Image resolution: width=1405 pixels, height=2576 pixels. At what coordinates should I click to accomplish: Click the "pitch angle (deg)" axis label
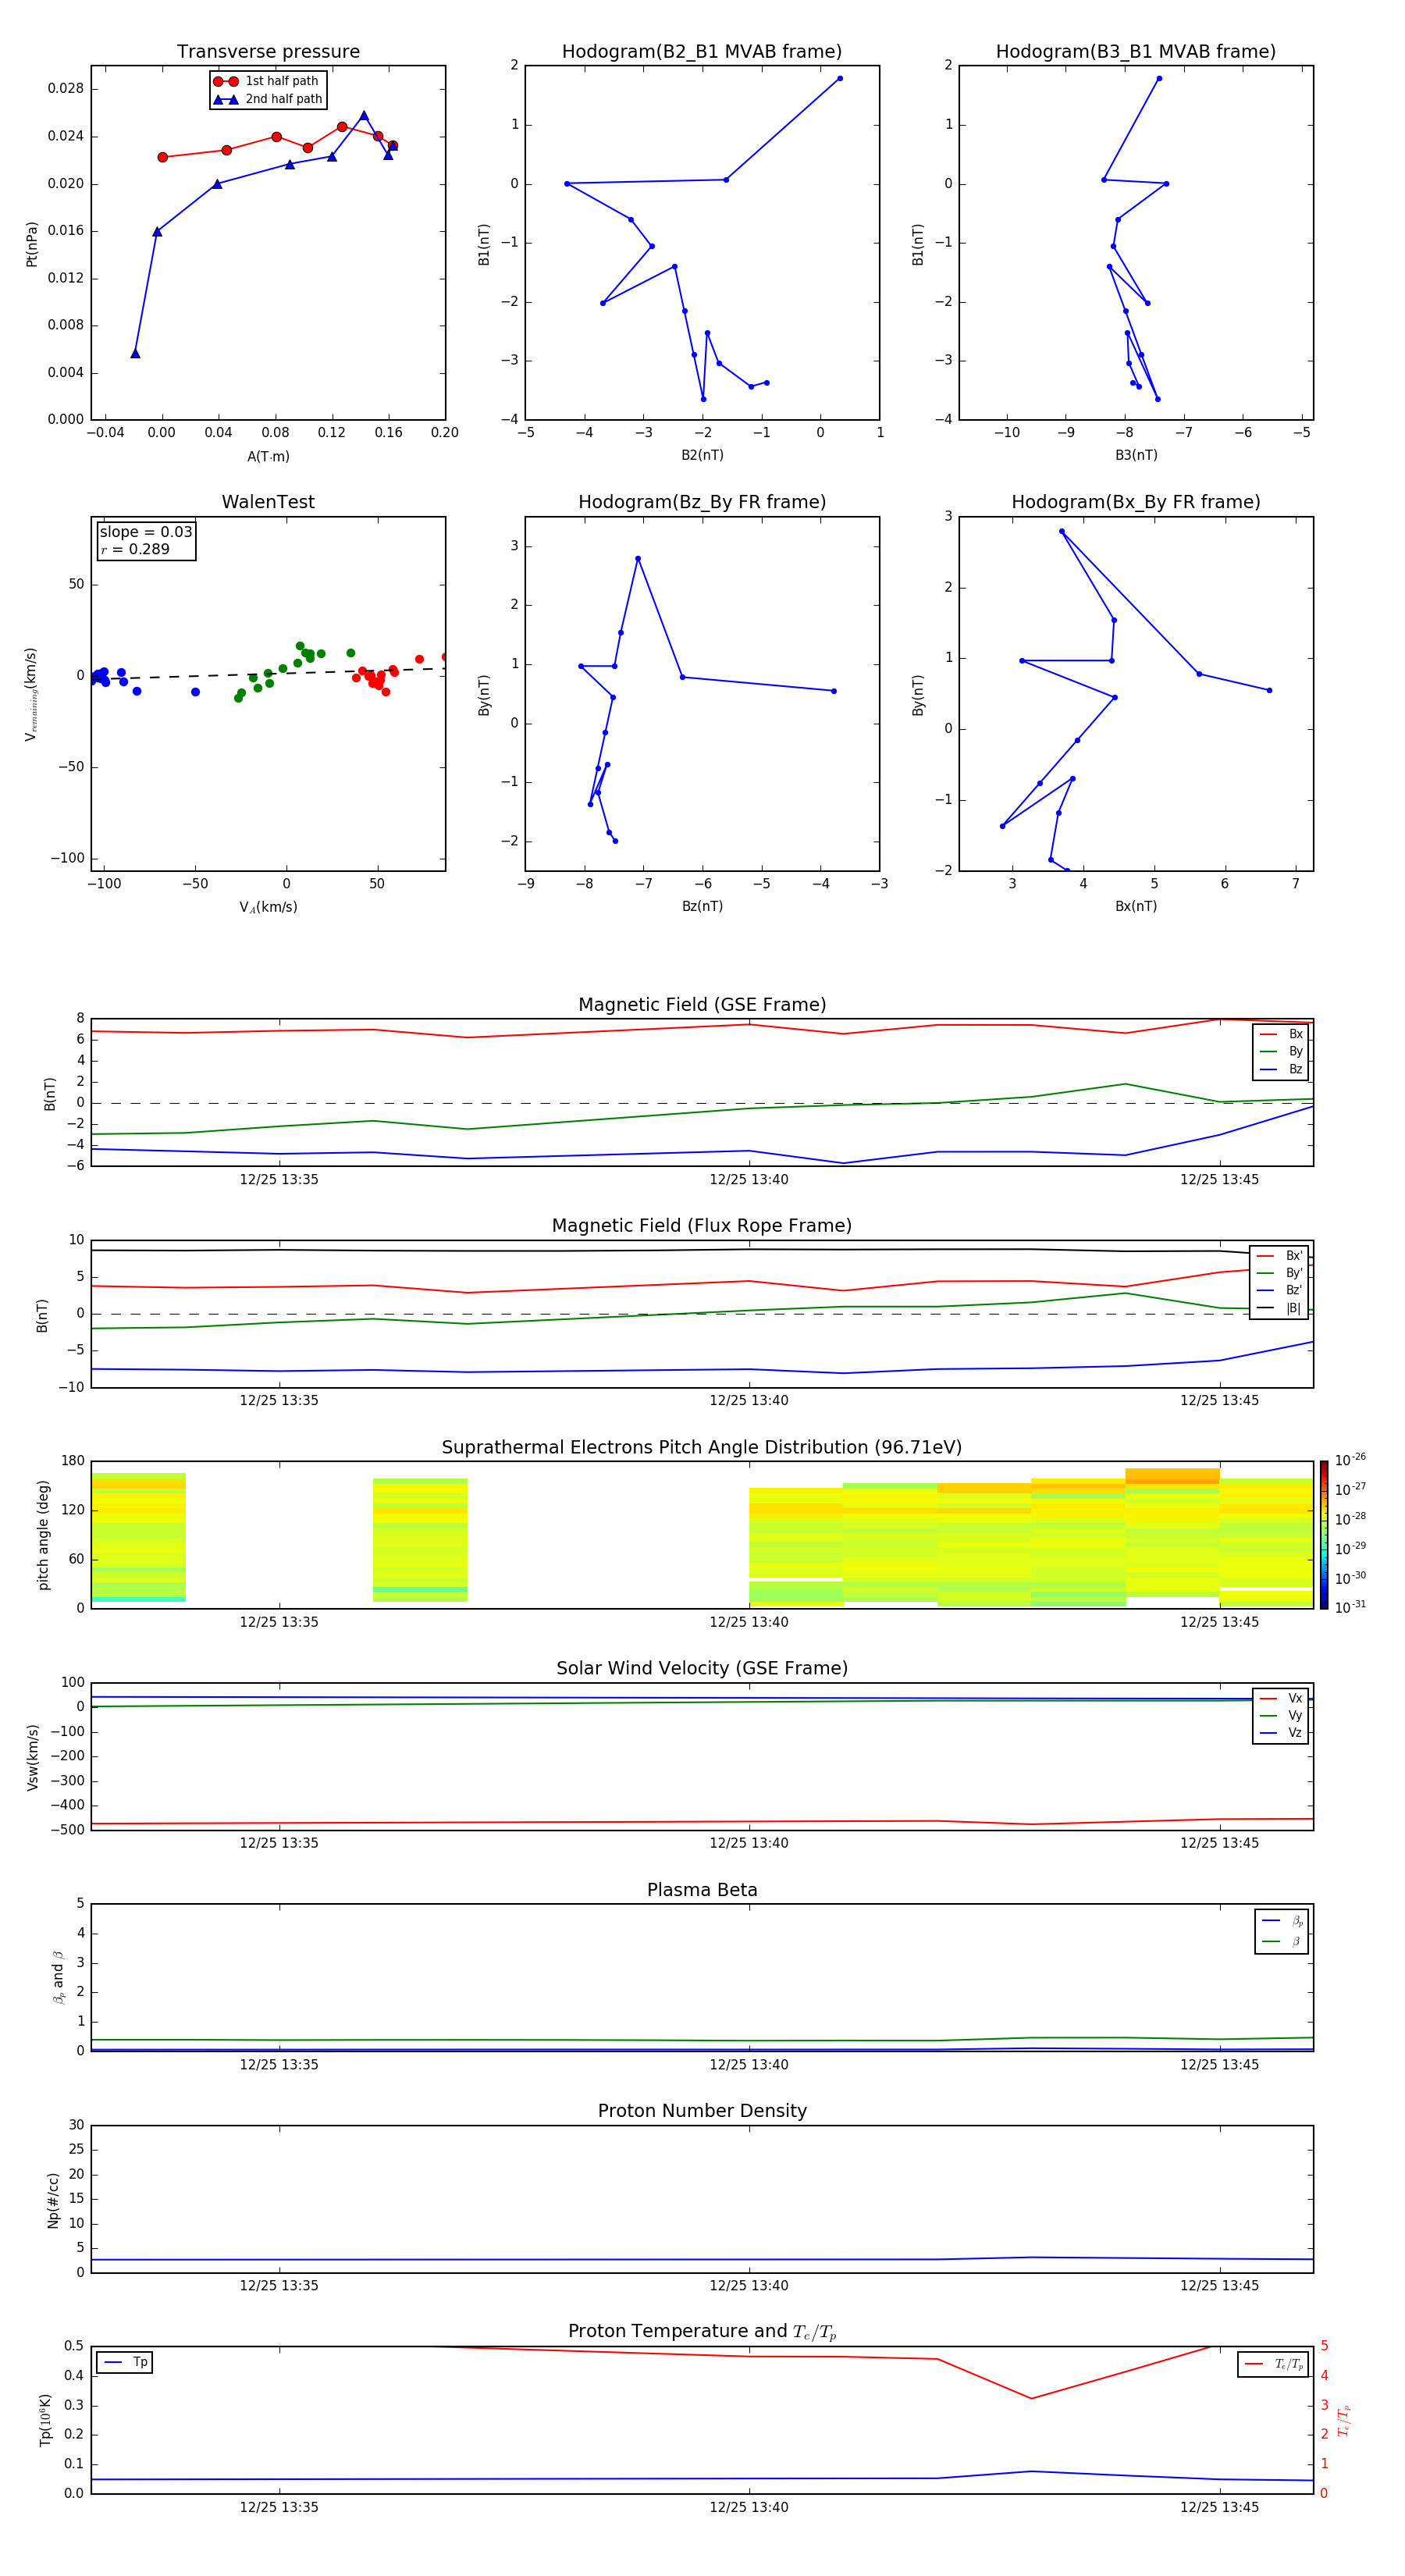pyautogui.click(x=43, y=1535)
